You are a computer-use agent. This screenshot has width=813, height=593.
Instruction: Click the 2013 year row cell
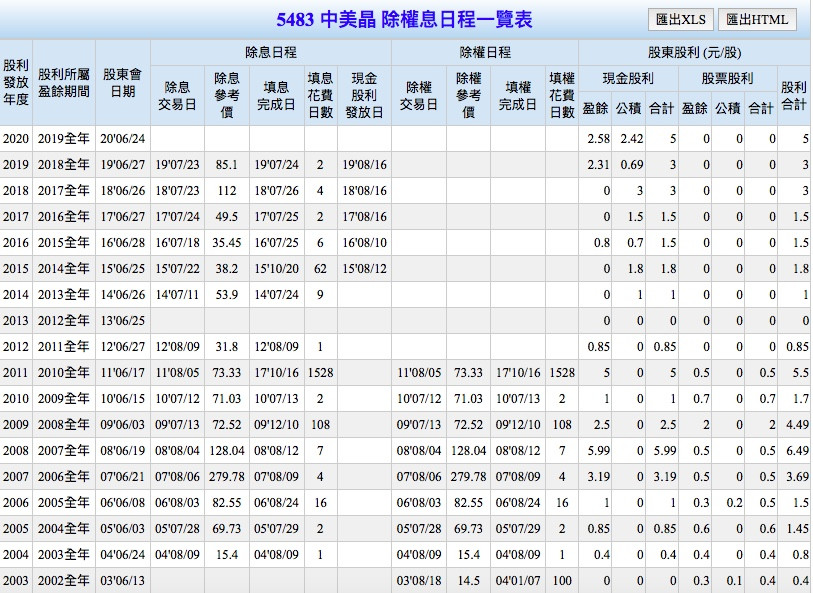tap(16, 320)
